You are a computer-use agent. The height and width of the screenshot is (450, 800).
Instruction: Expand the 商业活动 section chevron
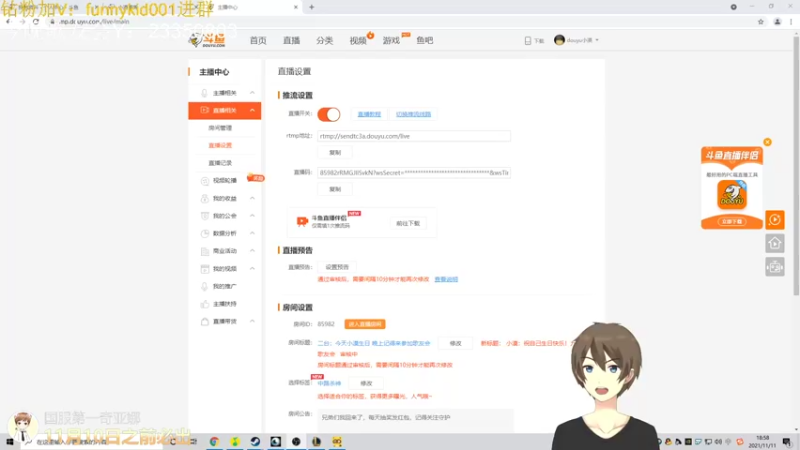[252, 251]
